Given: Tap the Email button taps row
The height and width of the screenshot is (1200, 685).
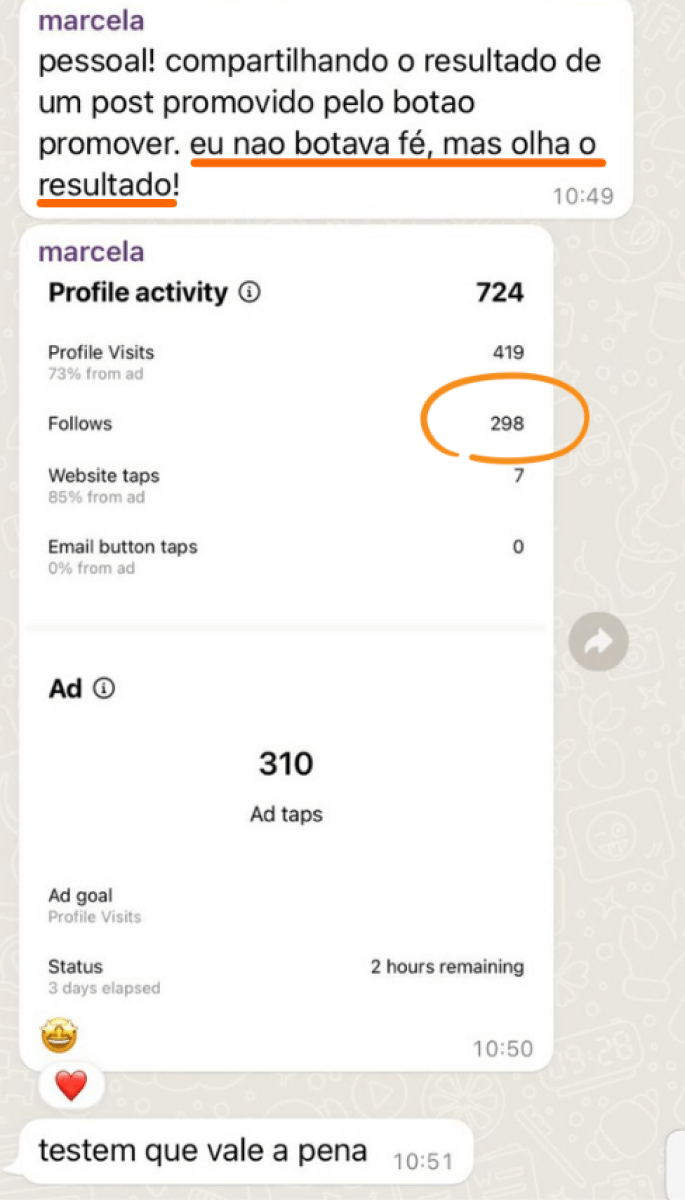Looking at the screenshot, I should (x=286, y=557).
